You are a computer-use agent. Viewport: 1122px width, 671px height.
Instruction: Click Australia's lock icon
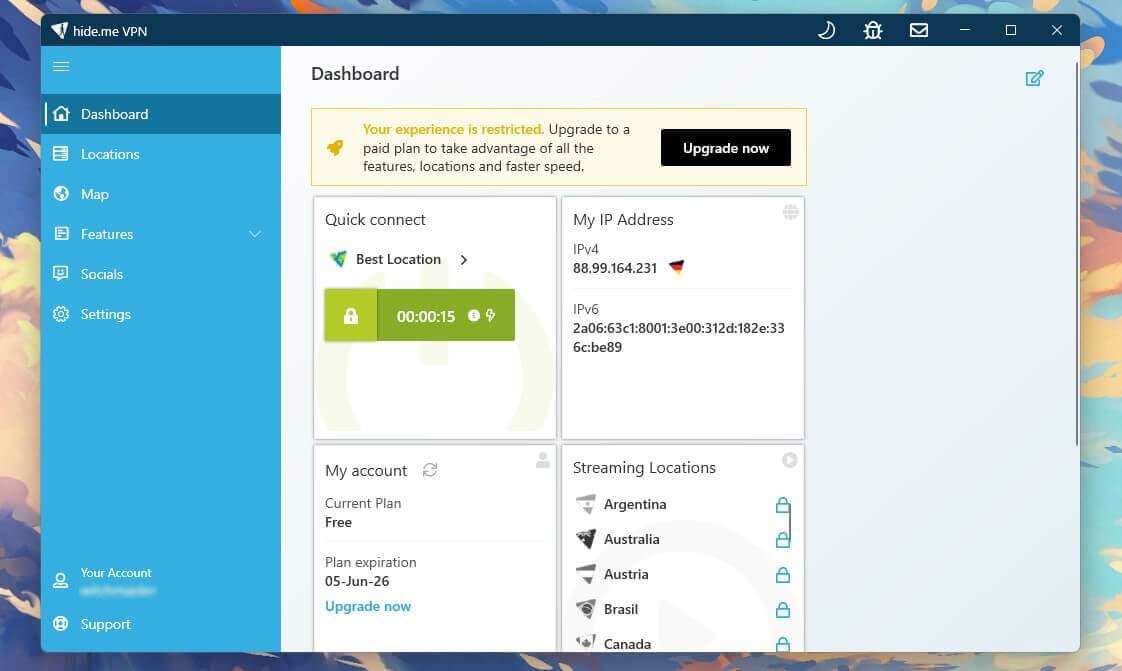tap(783, 539)
